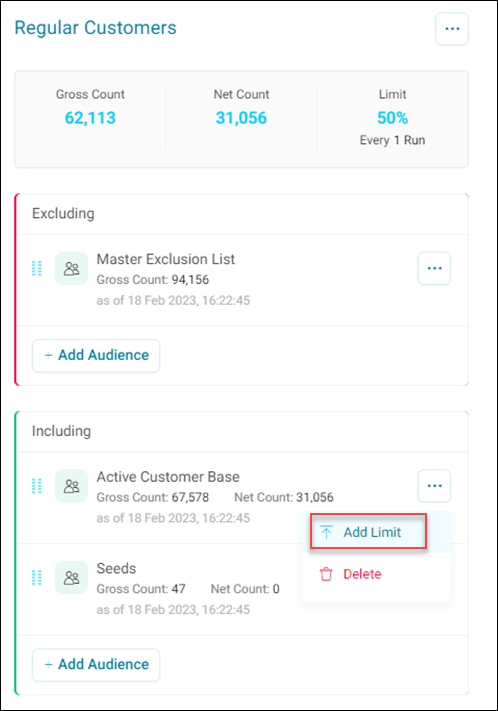Screen dimensions: 498x711
Task: Click the Master Exclusion List drag handle
Action: point(37,268)
